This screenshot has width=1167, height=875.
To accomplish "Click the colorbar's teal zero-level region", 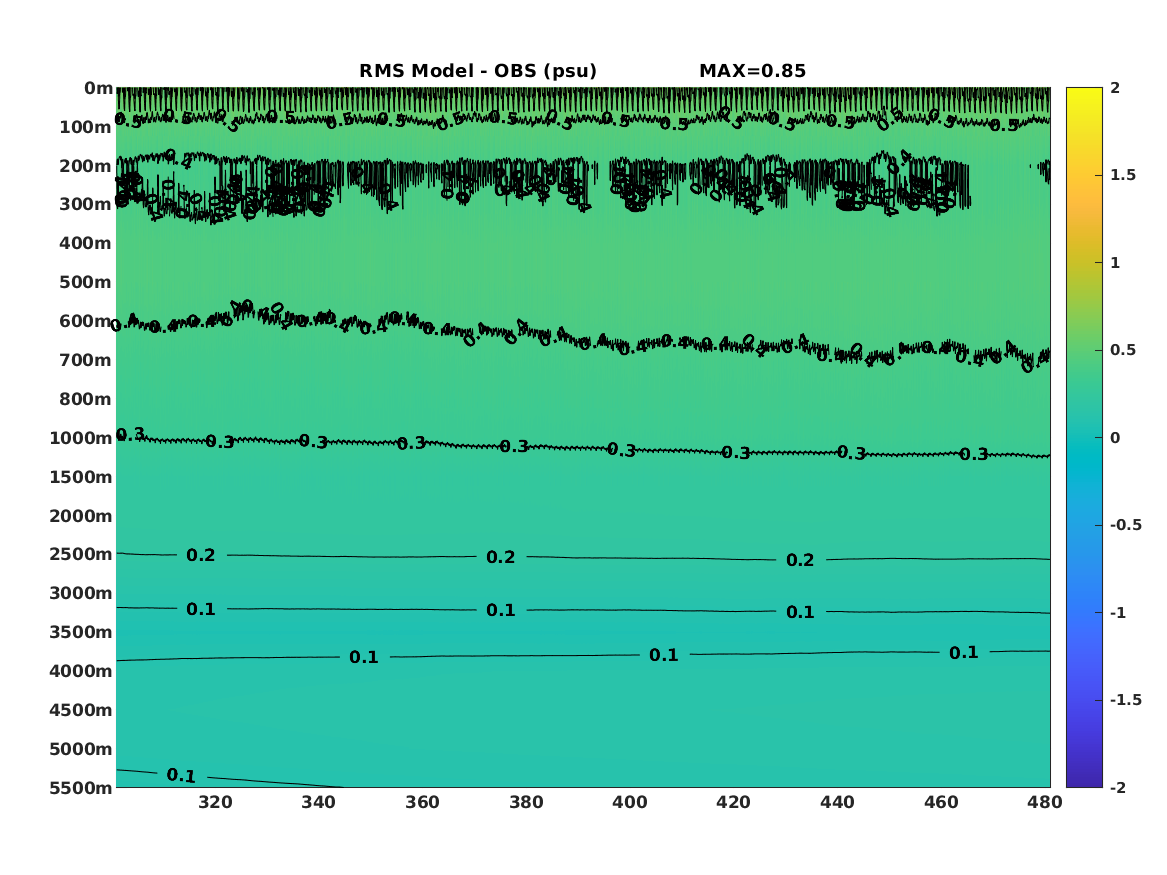I will (1084, 438).
